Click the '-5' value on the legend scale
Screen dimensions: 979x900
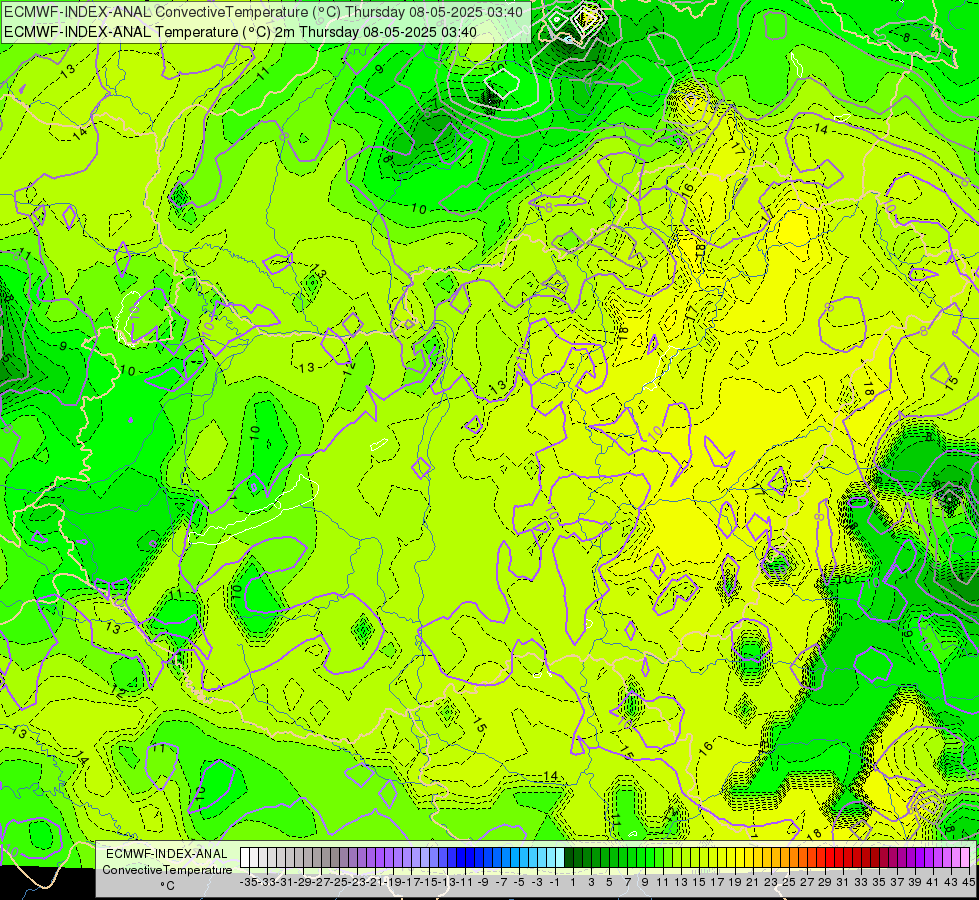pyautogui.click(x=519, y=882)
